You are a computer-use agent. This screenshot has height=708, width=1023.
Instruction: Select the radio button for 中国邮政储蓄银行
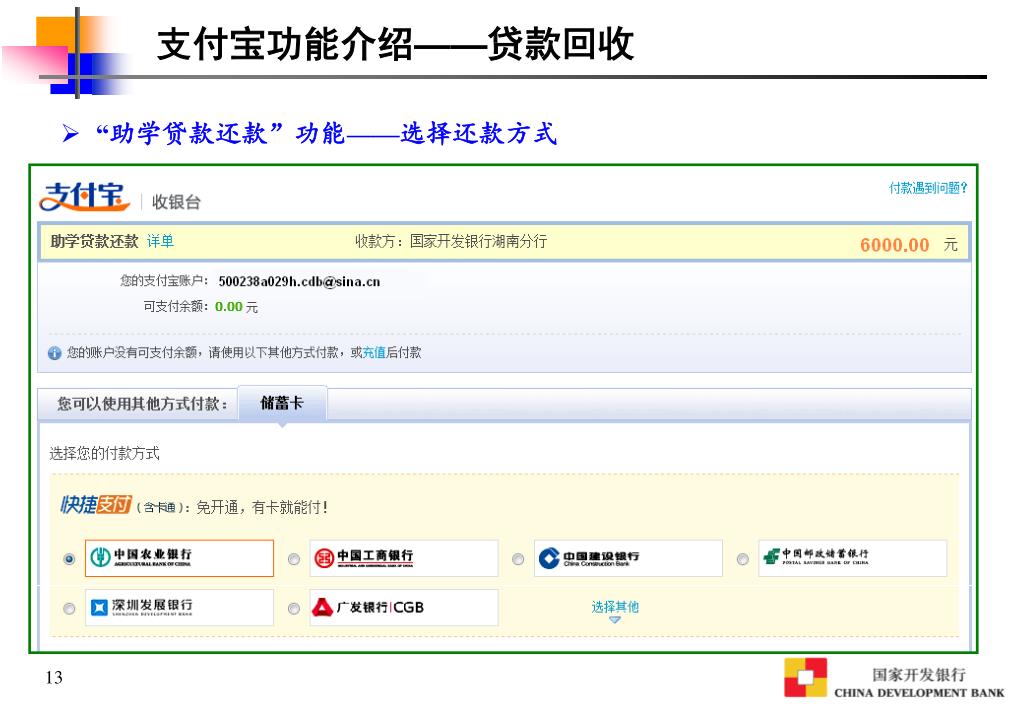(742, 559)
